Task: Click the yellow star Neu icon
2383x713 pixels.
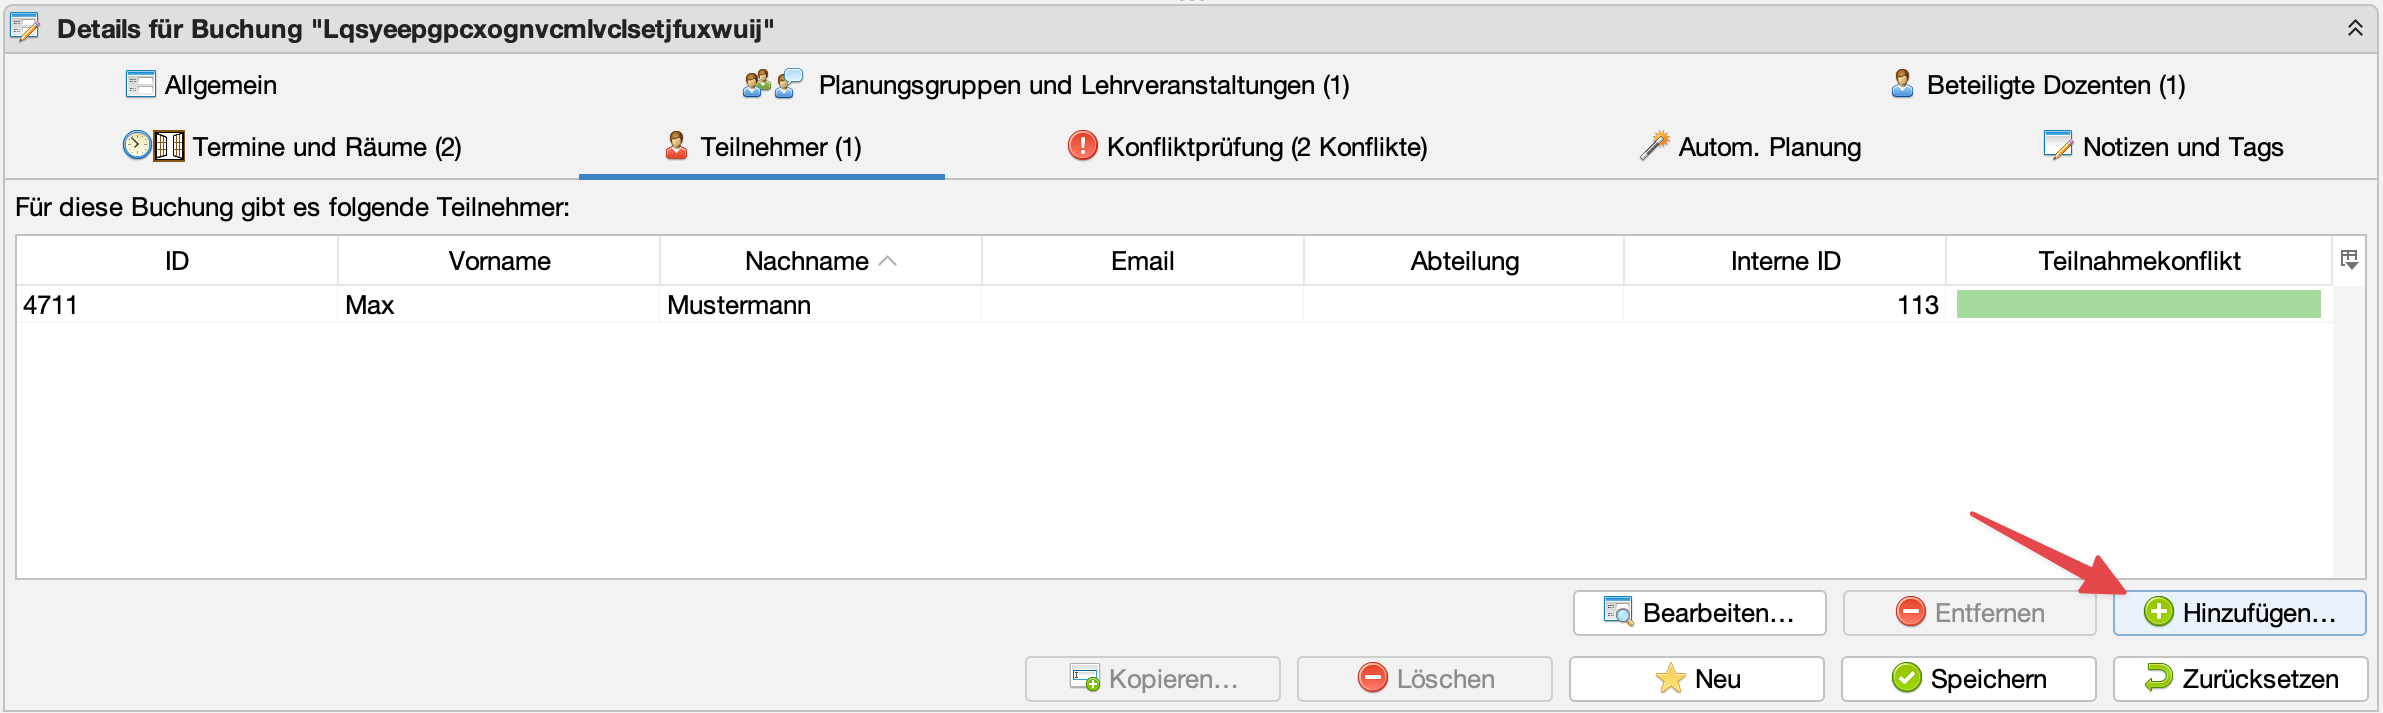Action: (x=1670, y=678)
